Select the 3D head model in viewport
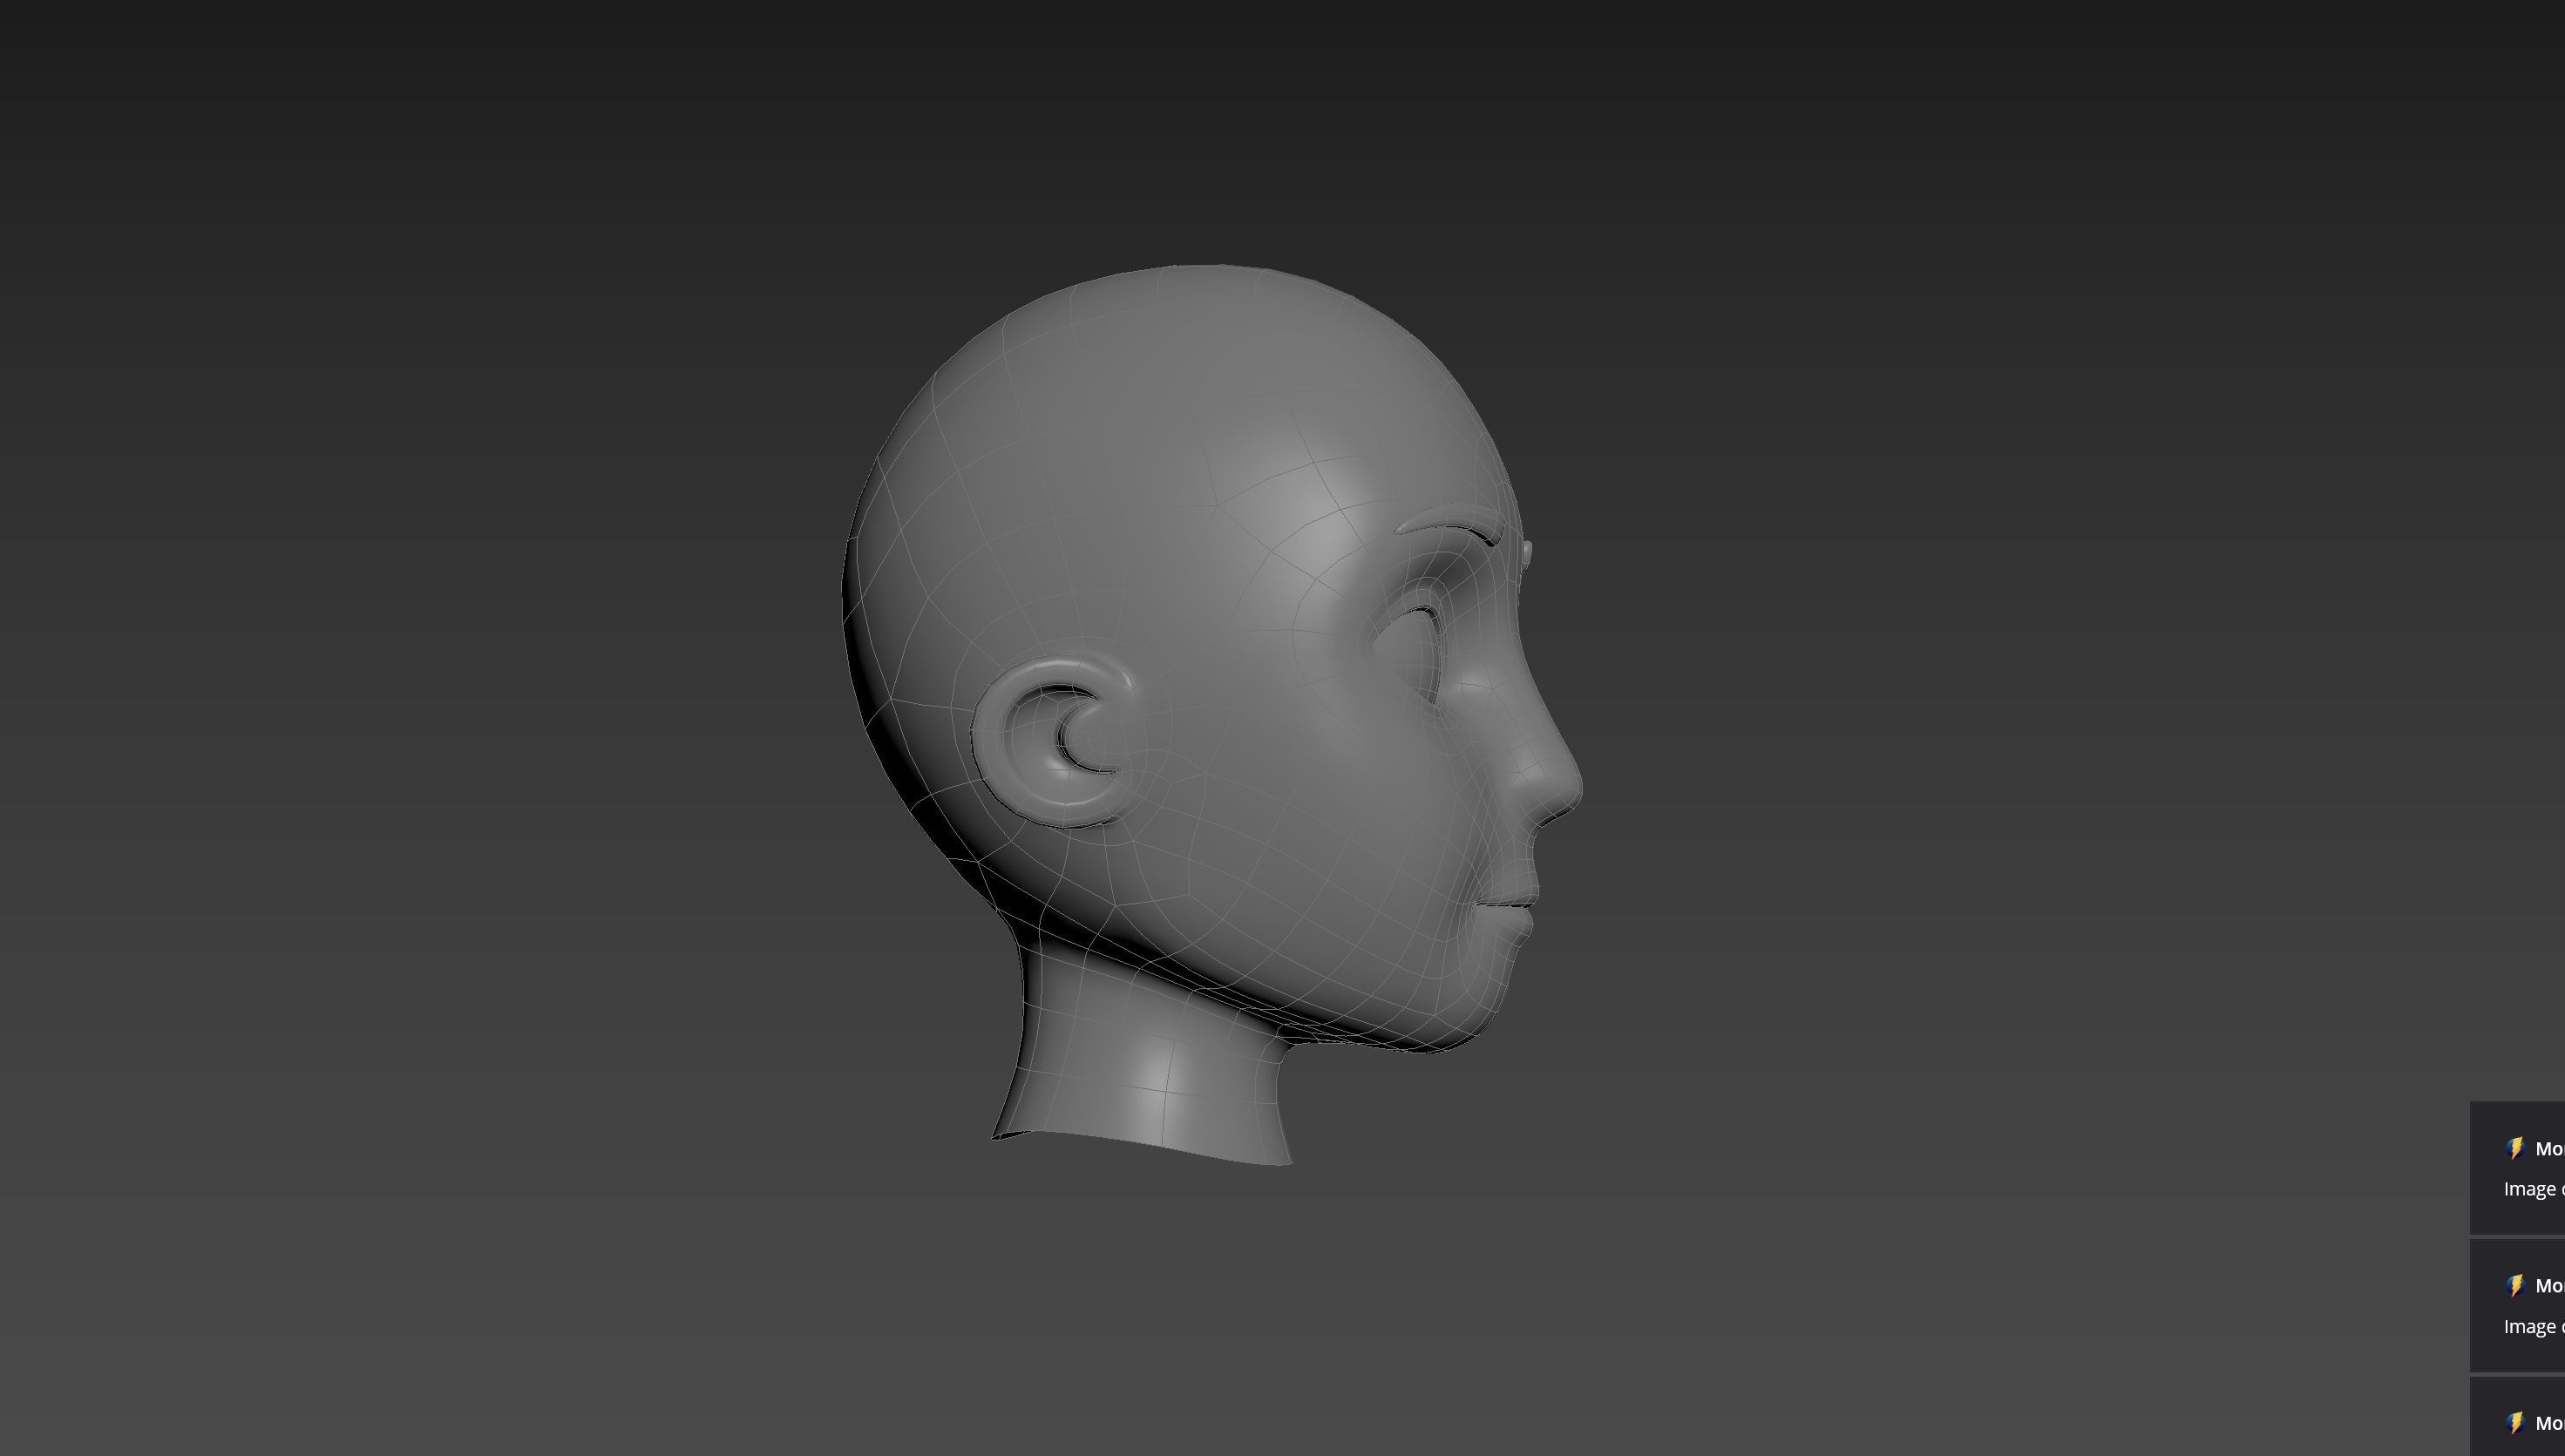The image size is (2565, 1456). point(1211,714)
